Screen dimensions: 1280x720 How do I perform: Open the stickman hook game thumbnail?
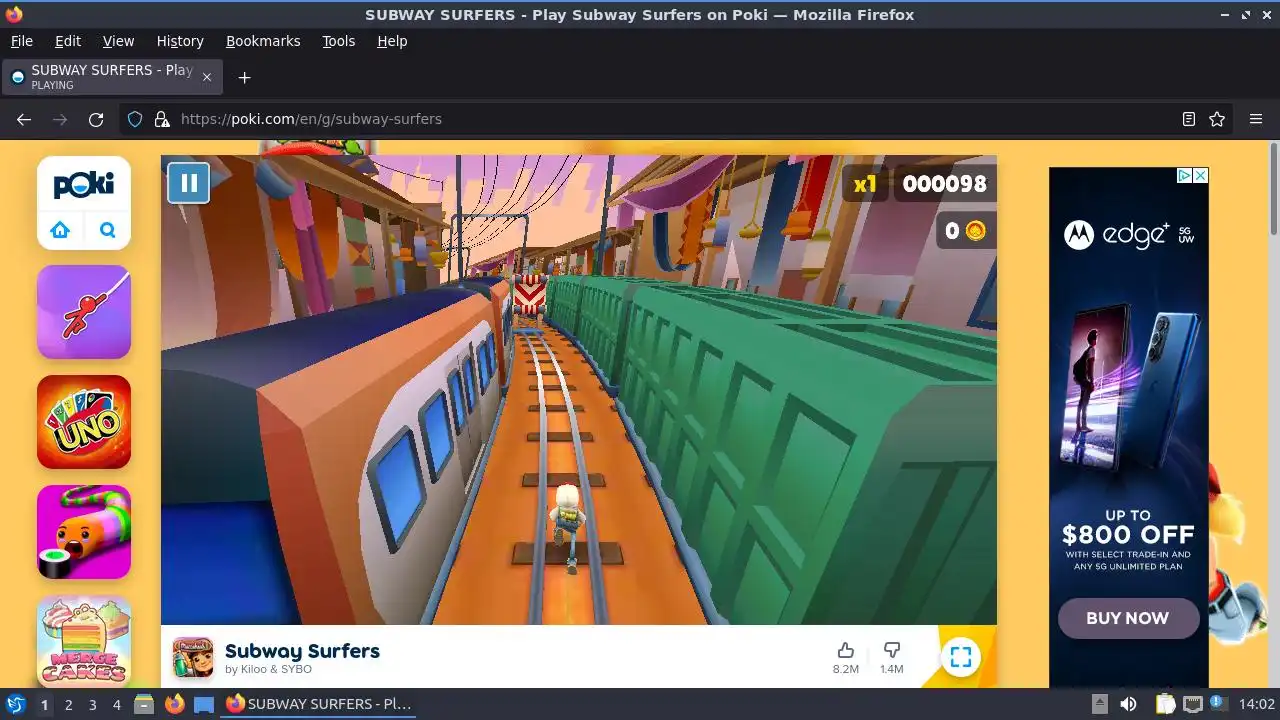[84, 312]
